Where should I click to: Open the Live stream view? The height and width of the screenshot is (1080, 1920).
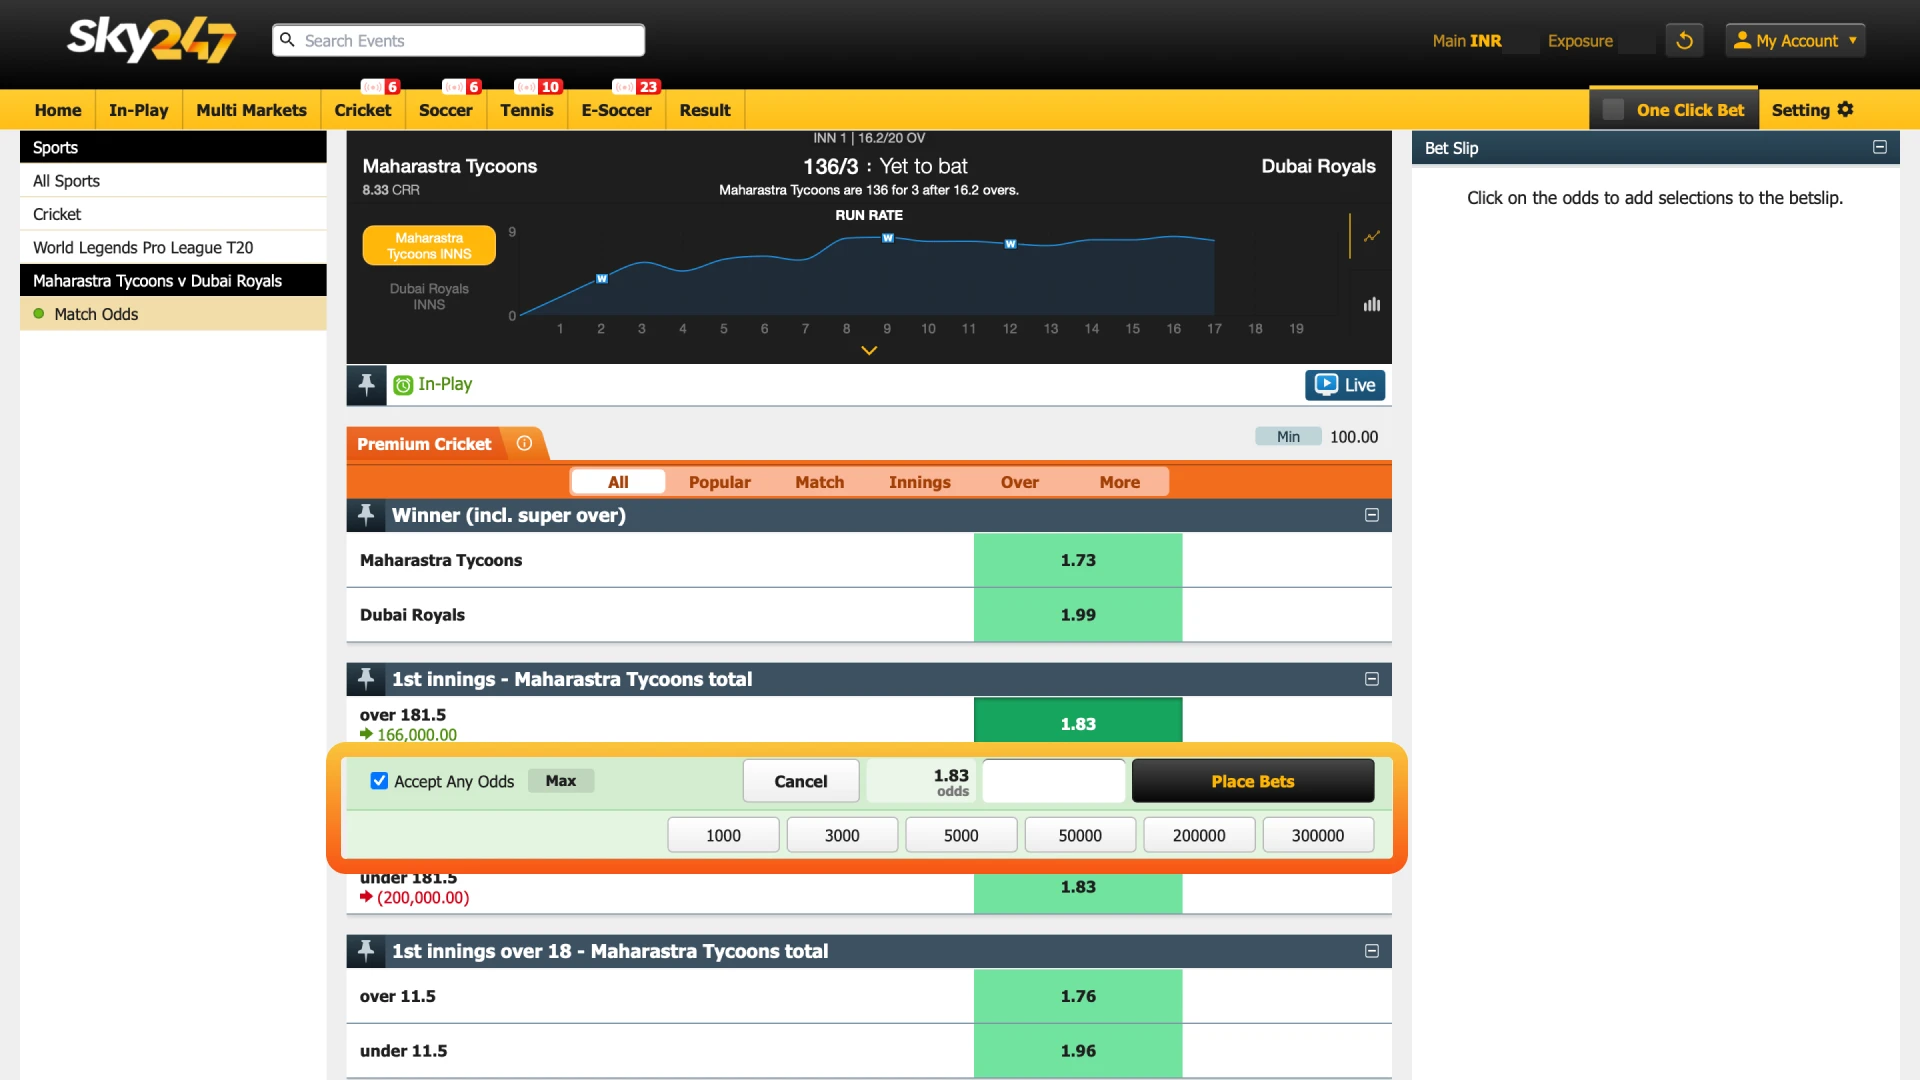click(x=1344, y=385)
